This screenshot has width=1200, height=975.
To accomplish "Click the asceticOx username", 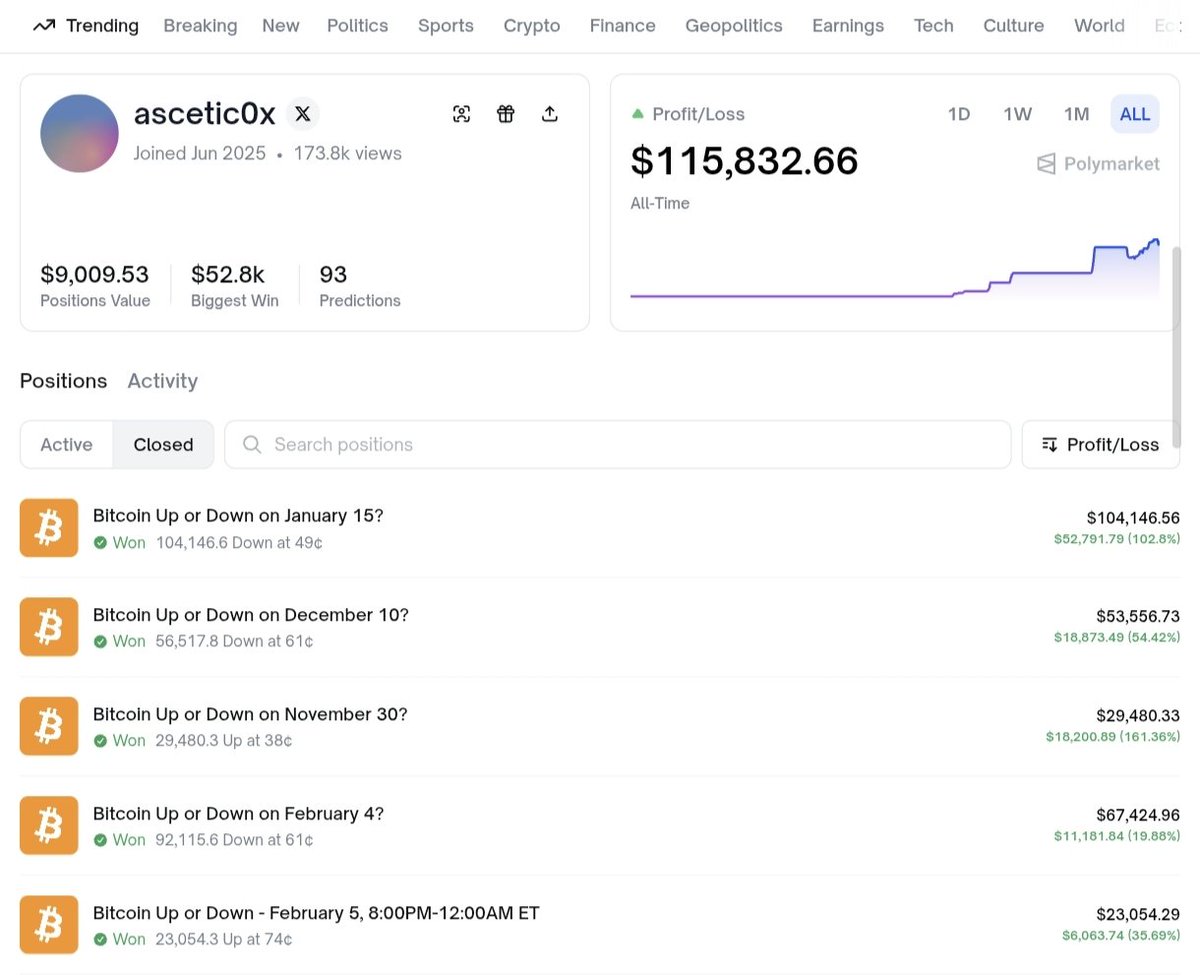I will click(x=205, y=114).
